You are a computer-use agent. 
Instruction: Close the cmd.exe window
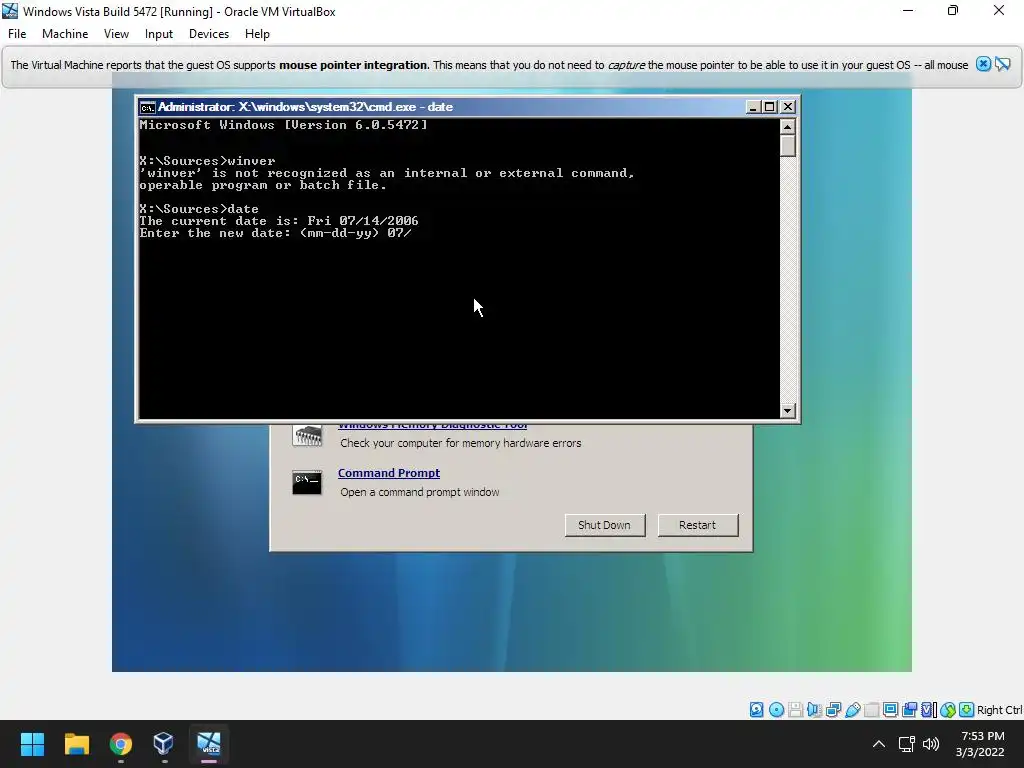[788, 107]
